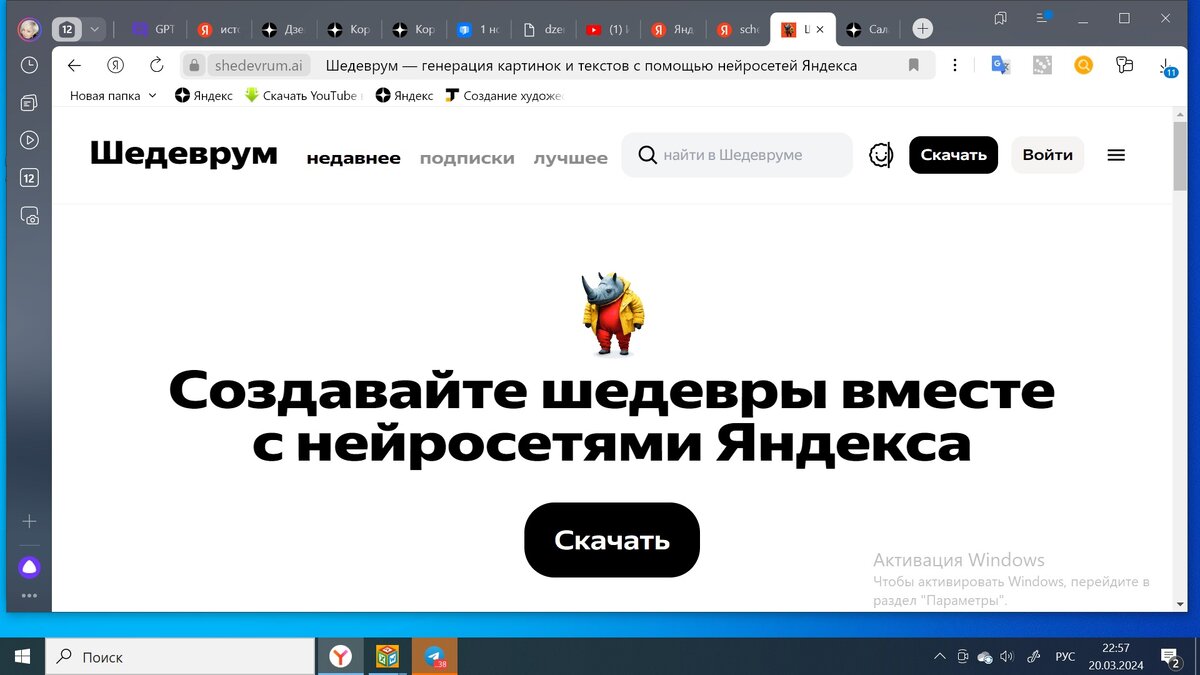The height and width of the screenshot is (675, 1200).
Task: Select the подписки feed tab
Action: [467, 158]
